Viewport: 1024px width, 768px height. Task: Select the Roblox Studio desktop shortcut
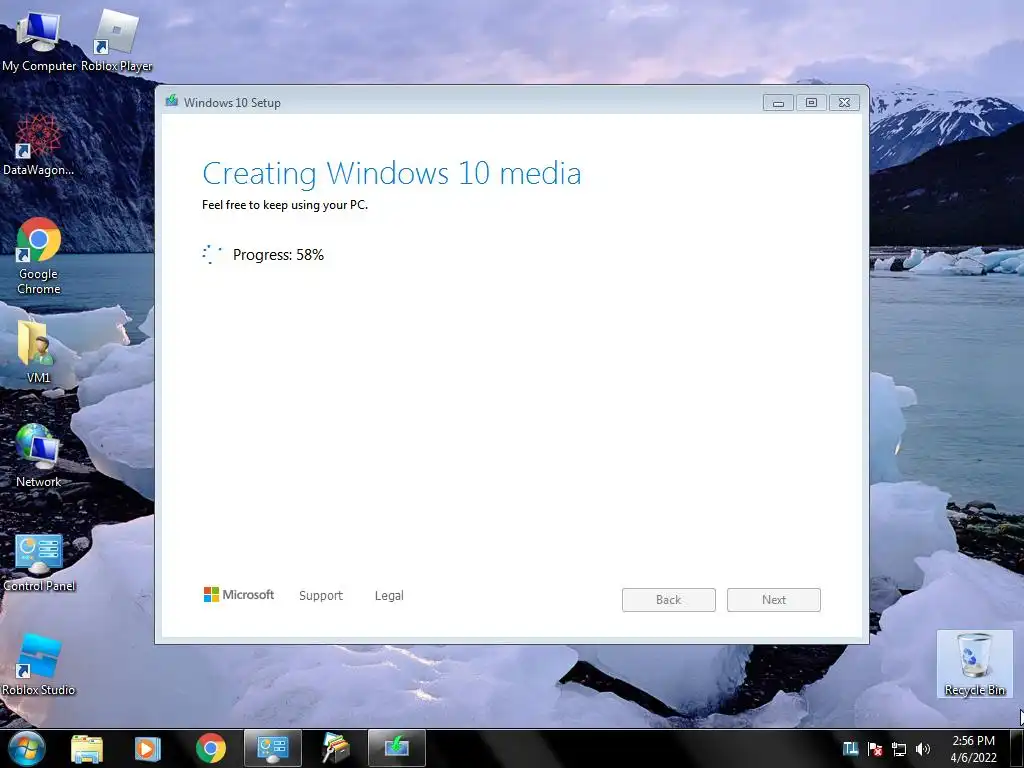(39, 664)
